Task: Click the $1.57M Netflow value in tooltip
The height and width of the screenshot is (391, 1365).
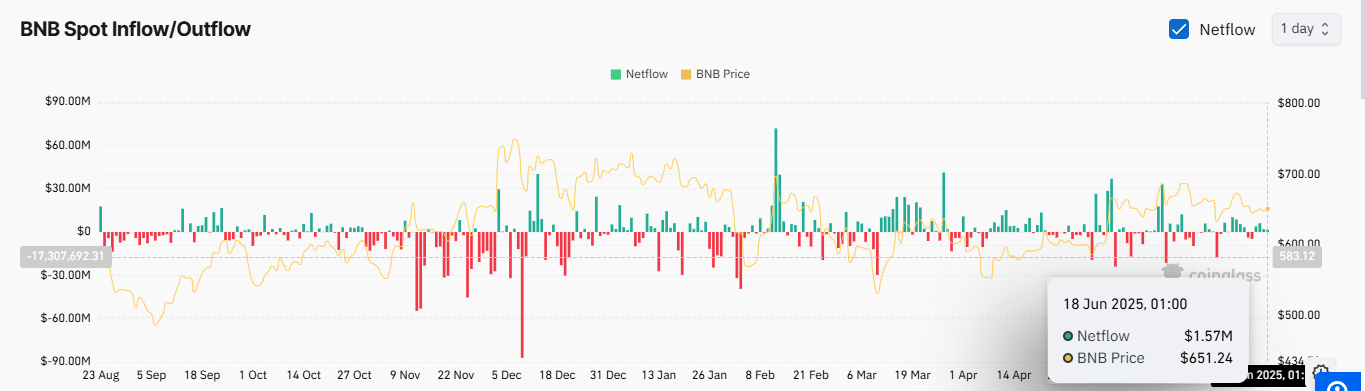Action: point(1209,336)
